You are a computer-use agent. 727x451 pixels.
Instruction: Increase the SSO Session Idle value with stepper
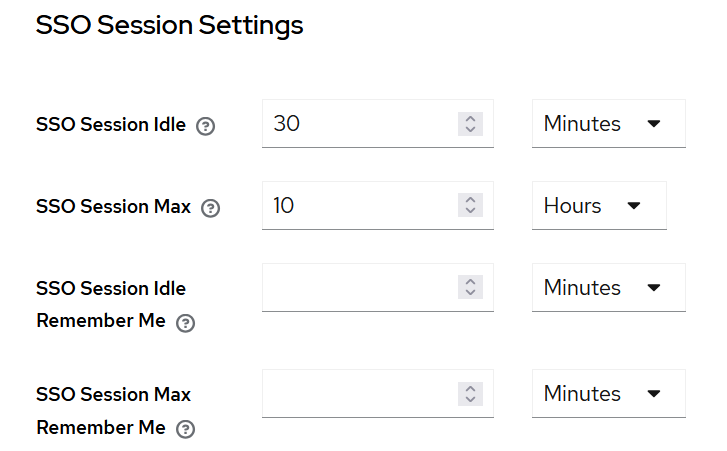pyautogui.click(x=470, y=119)
